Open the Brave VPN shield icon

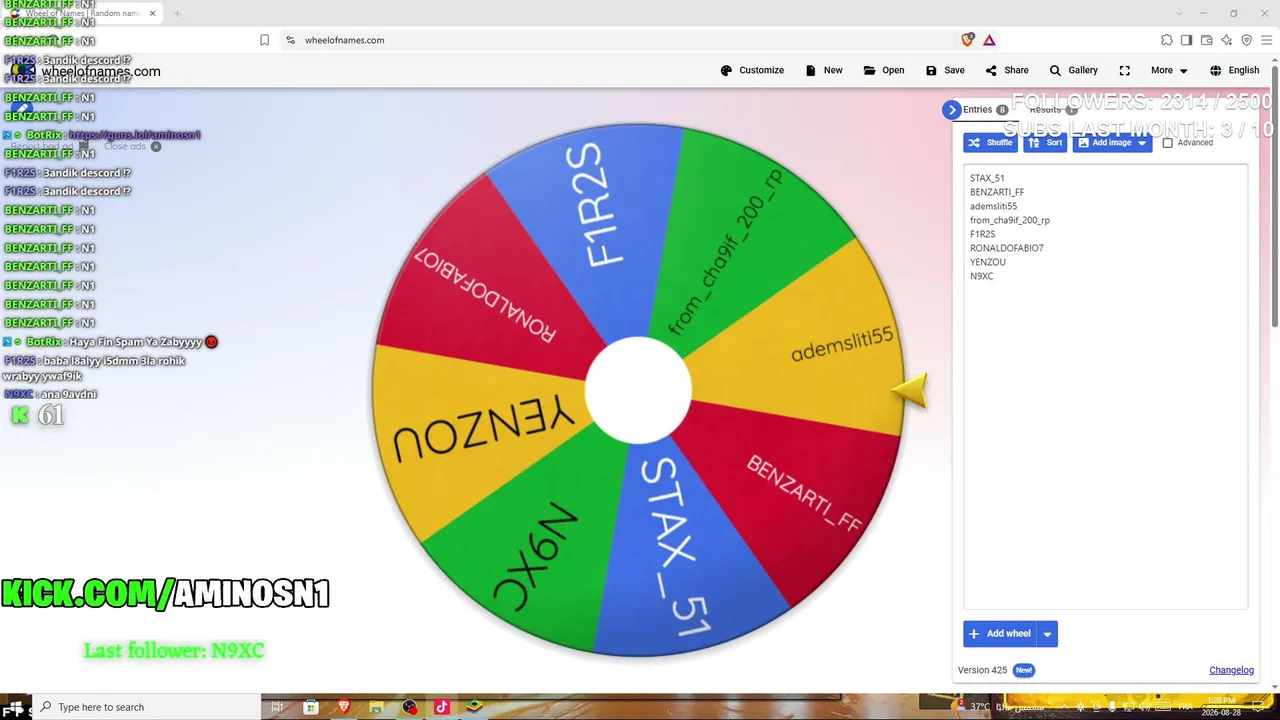1246,40
